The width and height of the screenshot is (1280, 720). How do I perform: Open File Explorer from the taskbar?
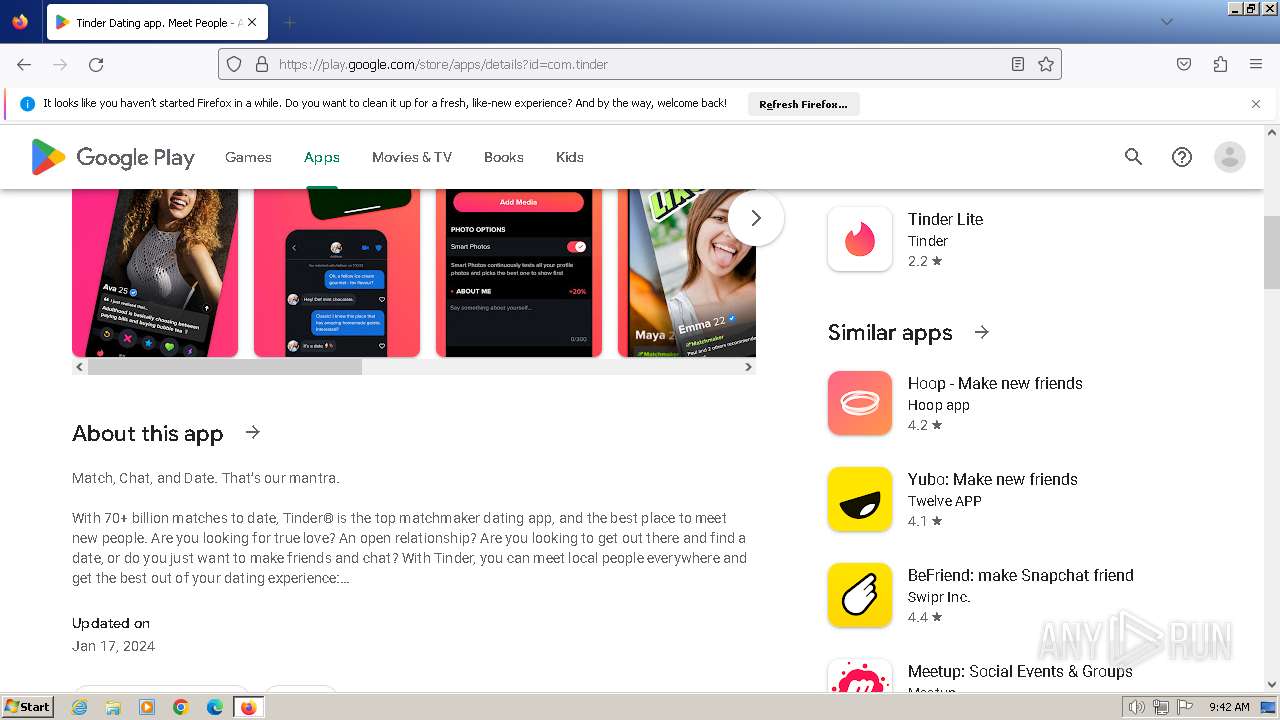113,707
